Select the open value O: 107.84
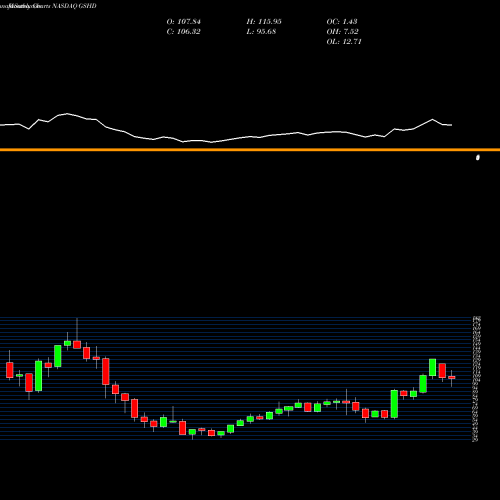Viewport: 500px width, 500px height. (184, 22)
